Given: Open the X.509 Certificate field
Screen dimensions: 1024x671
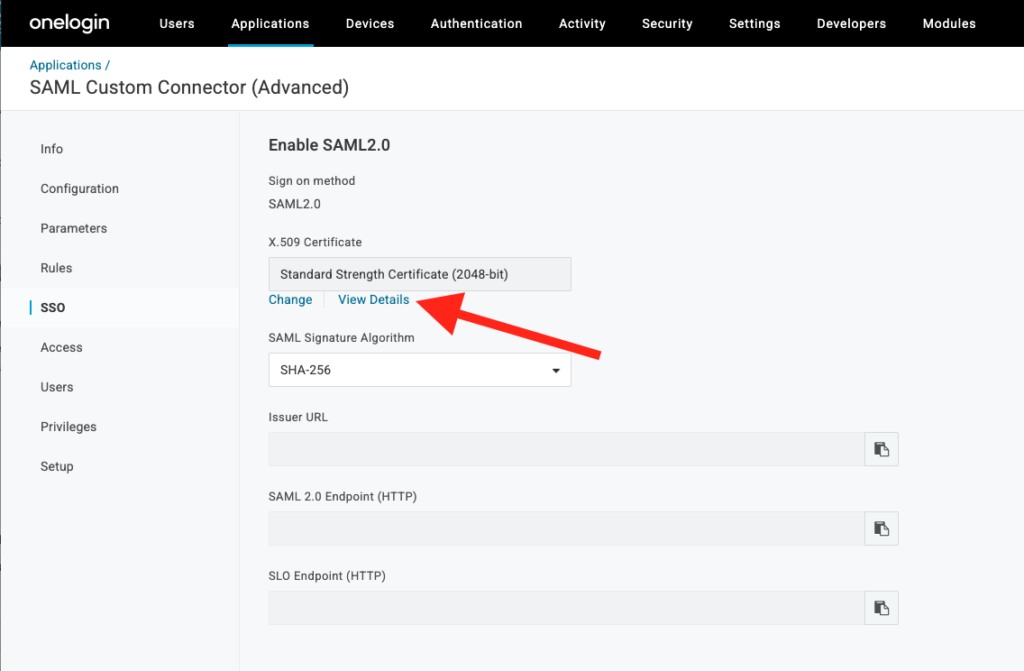Looking at the screenshot, I should 419,273.
